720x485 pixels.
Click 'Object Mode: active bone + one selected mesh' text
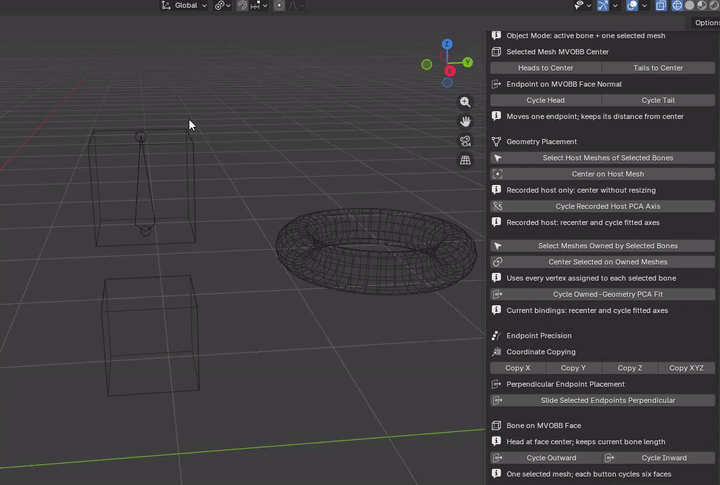click(x=585, y=36)
